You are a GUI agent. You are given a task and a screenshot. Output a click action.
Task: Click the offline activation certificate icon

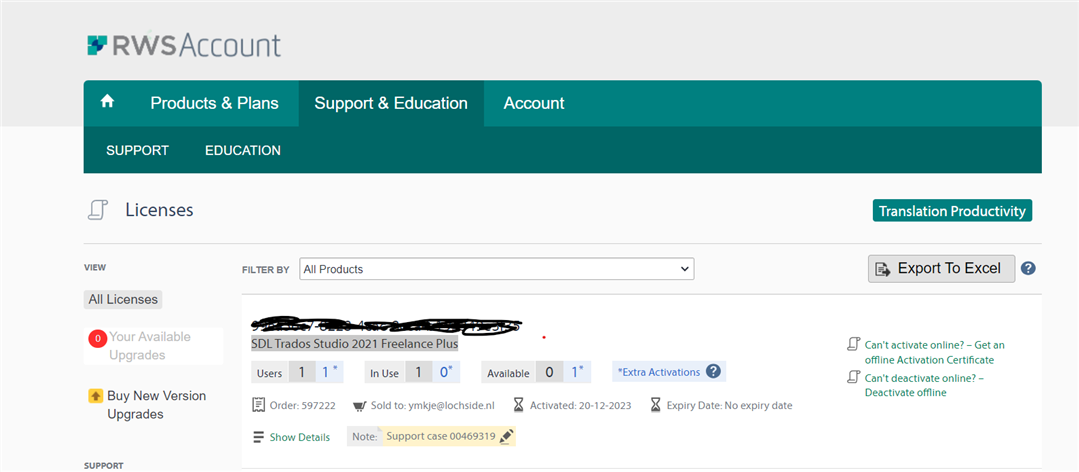coord(853,343)
